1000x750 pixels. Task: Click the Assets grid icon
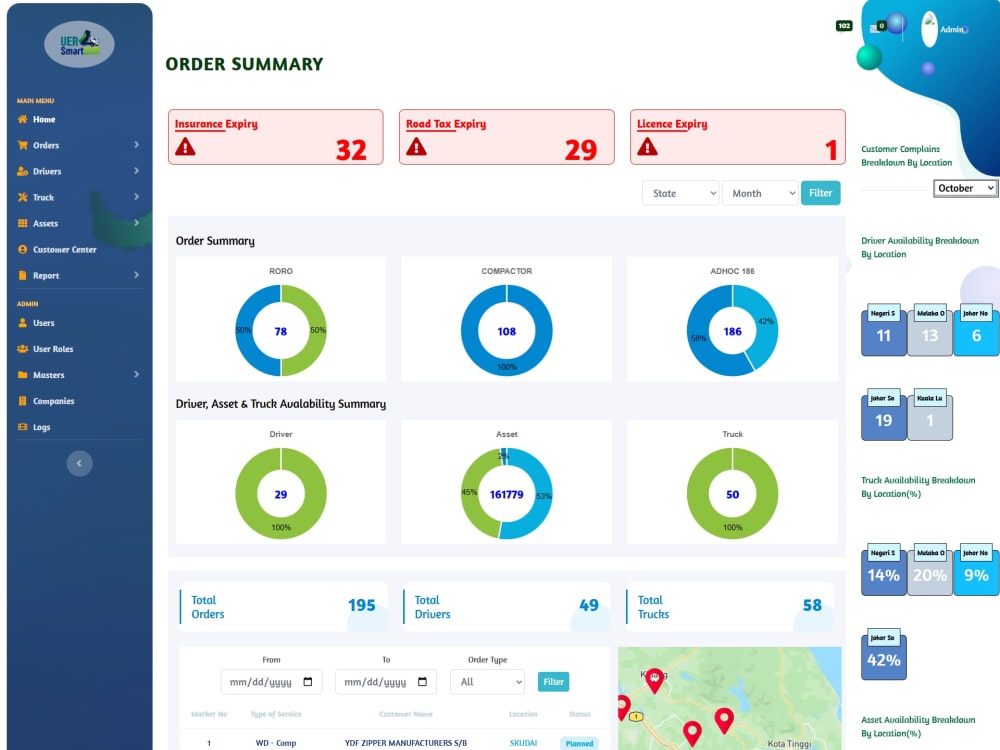22,223
